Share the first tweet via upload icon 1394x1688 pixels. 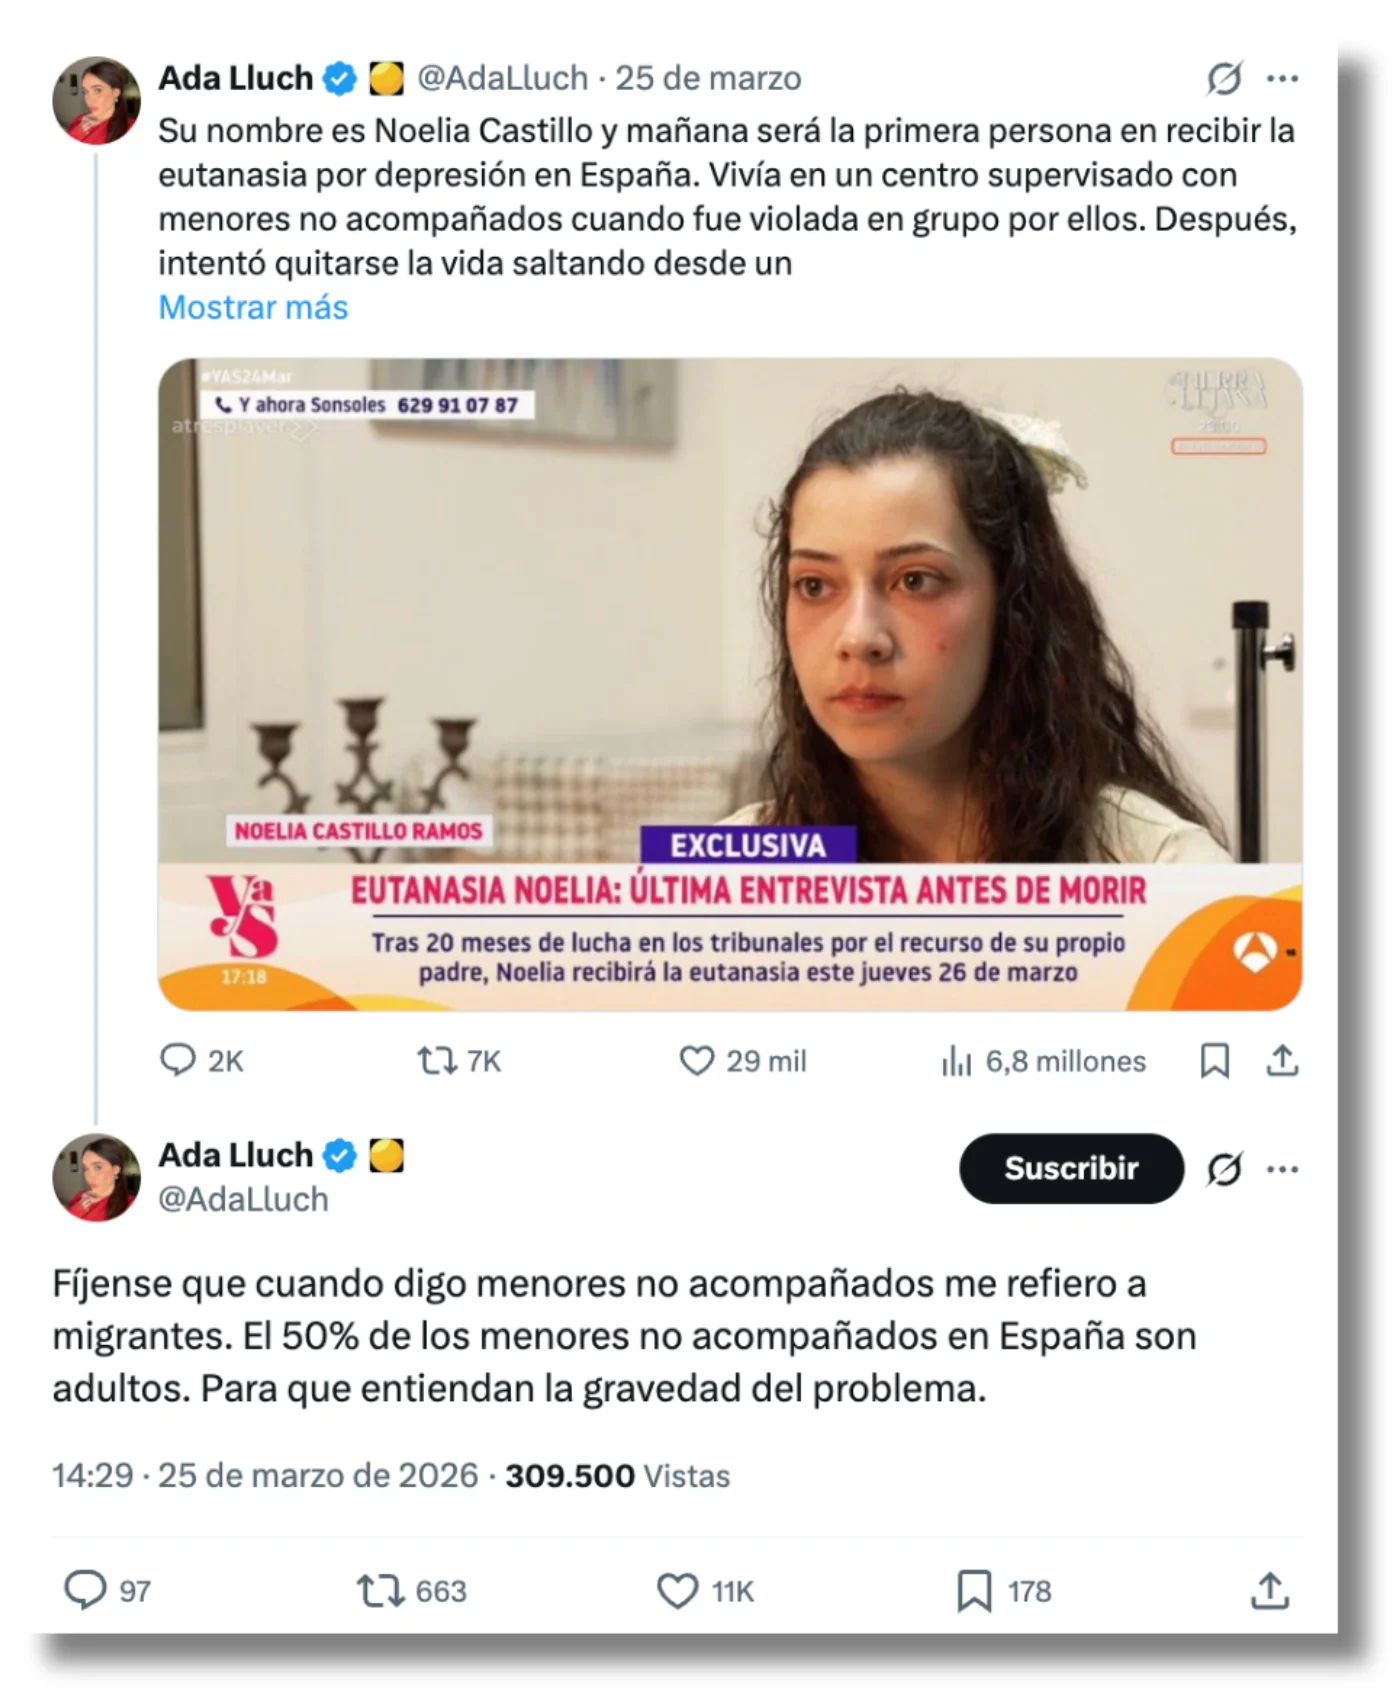click(1282, 1060)
